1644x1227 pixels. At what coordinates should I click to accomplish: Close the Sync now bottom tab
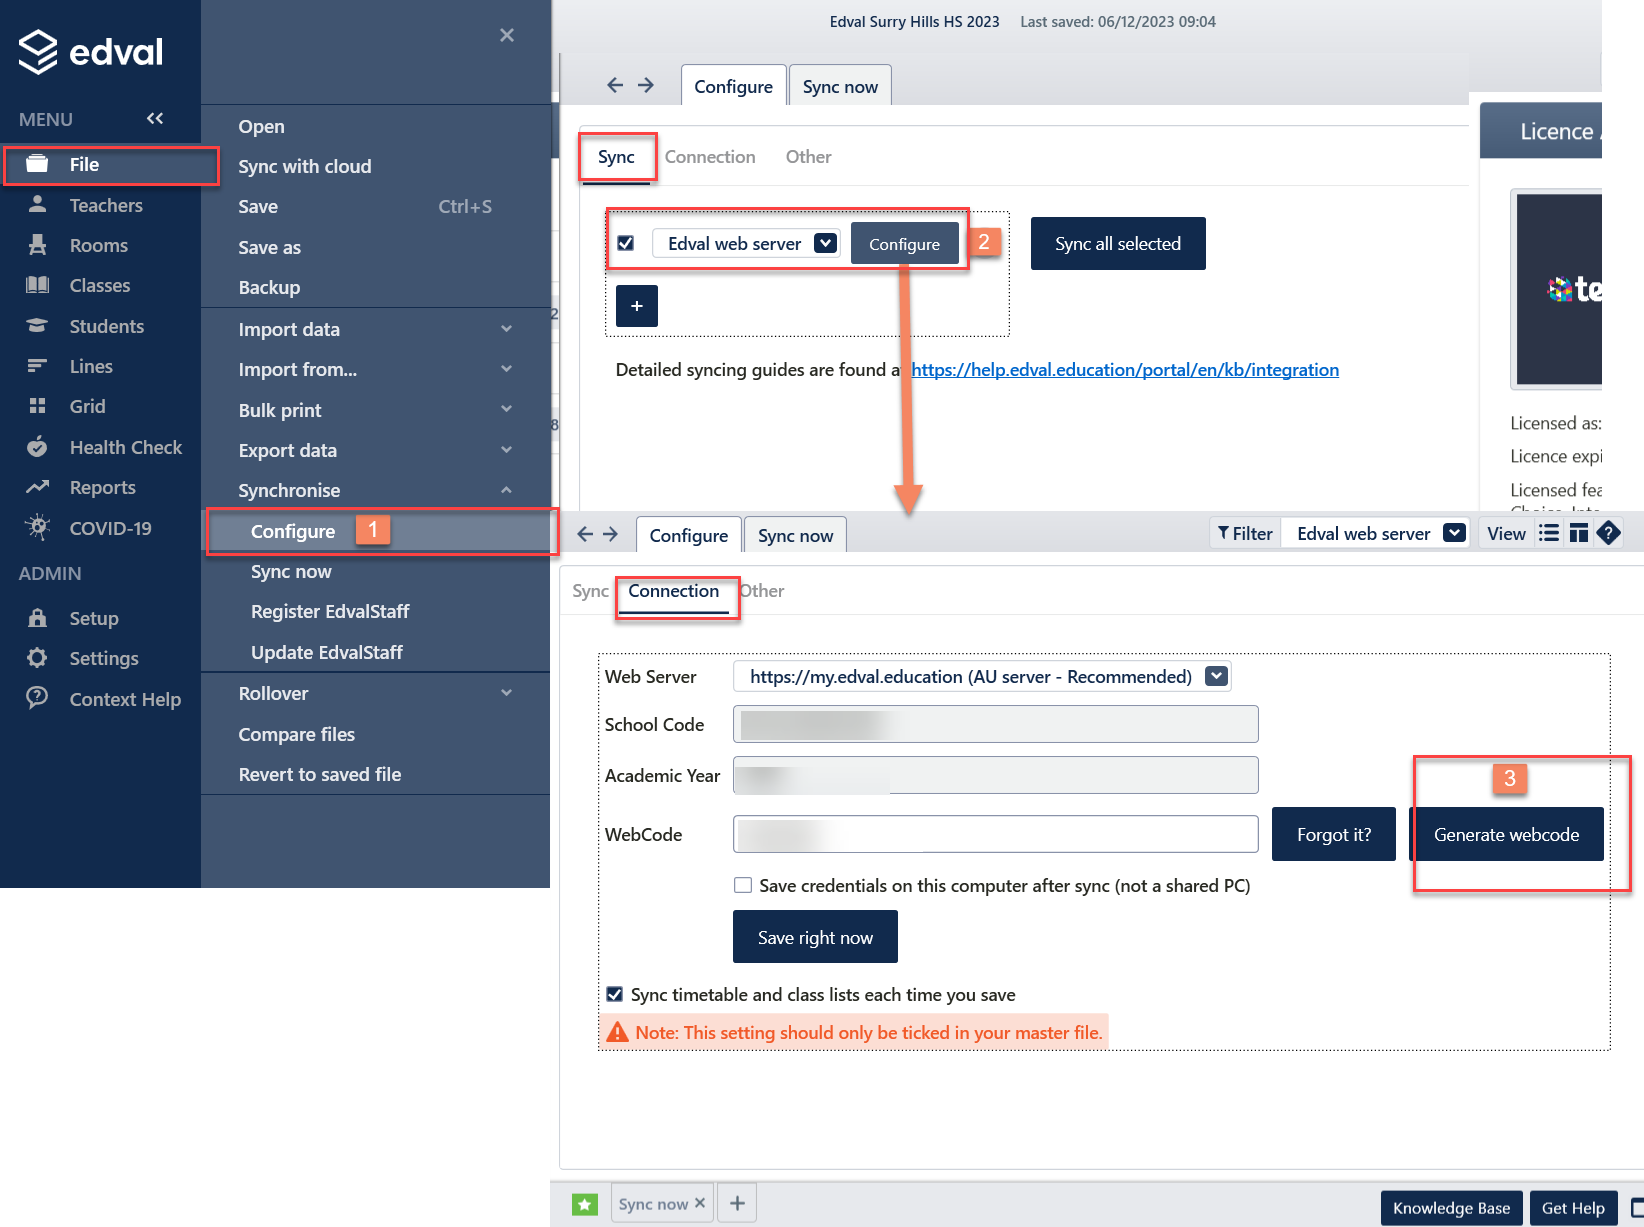coord(700,1203)
